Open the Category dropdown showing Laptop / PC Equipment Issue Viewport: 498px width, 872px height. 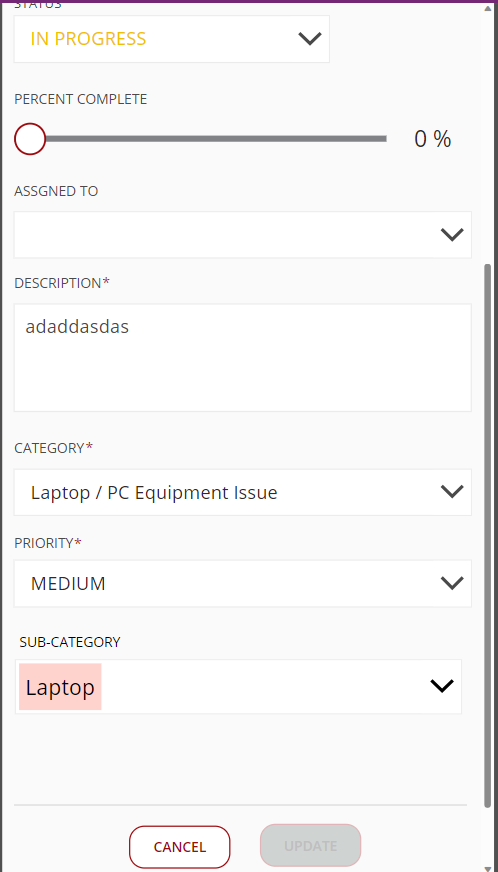pyautogui.click(x=243, y=492)
